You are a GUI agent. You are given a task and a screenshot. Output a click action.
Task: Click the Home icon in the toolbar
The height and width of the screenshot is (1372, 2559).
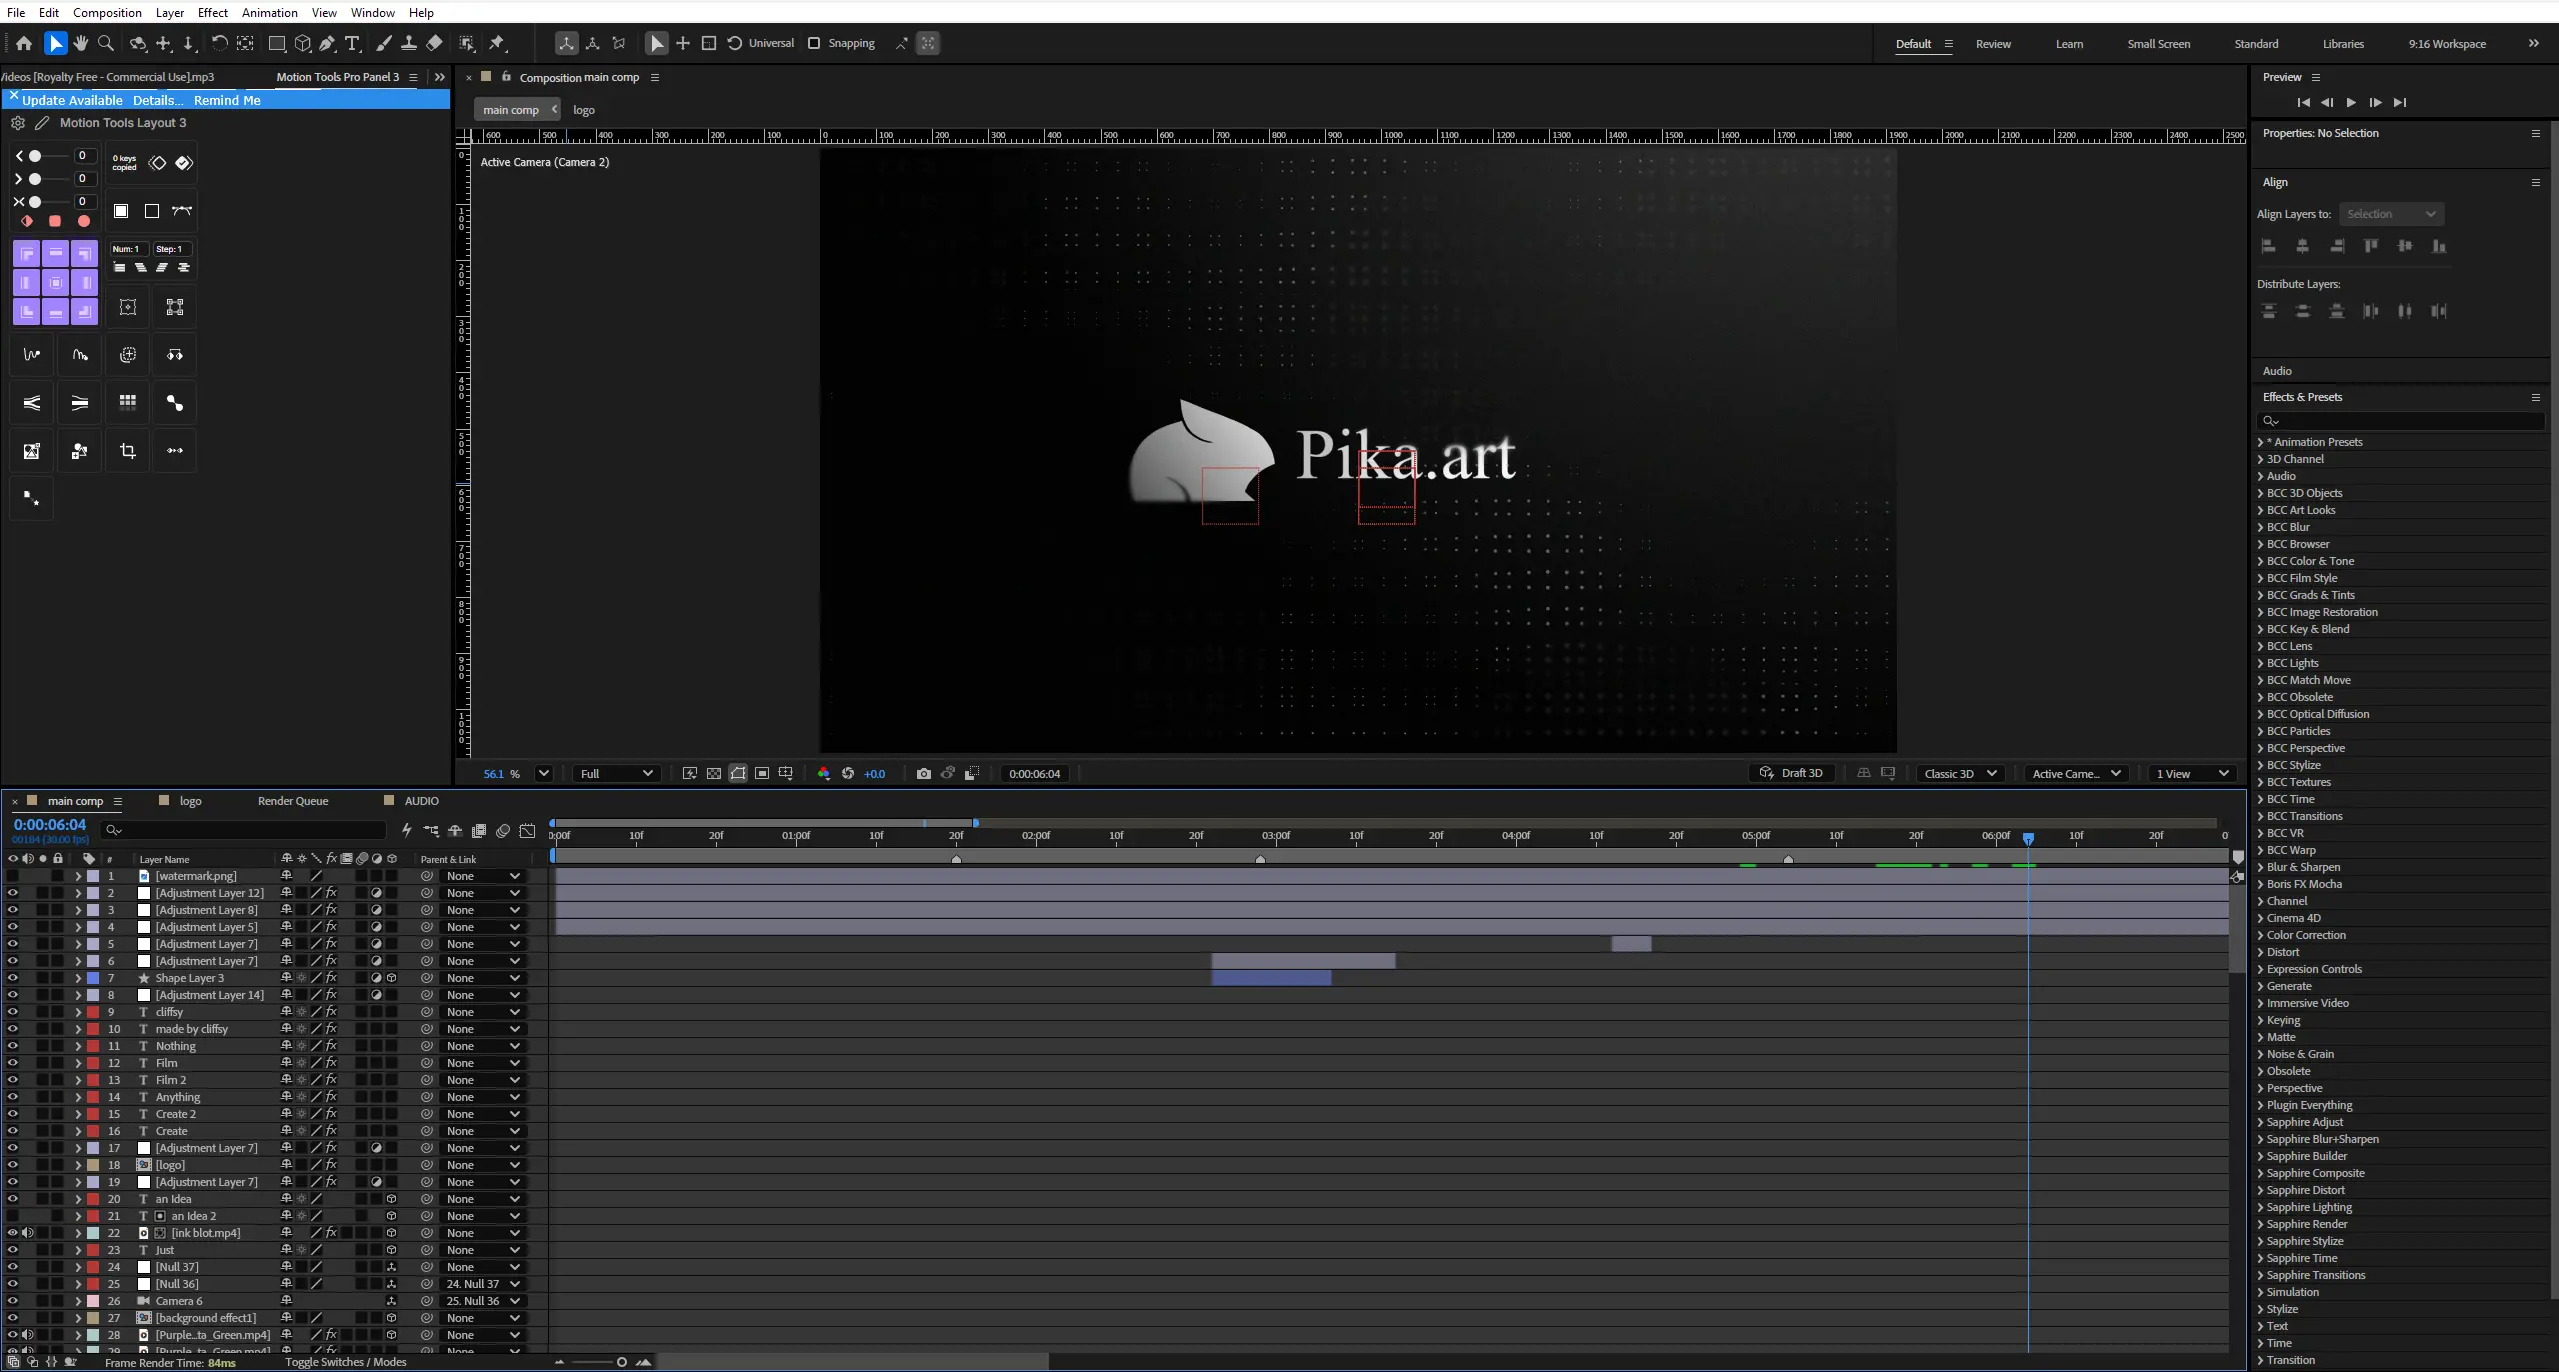point(24,43)
